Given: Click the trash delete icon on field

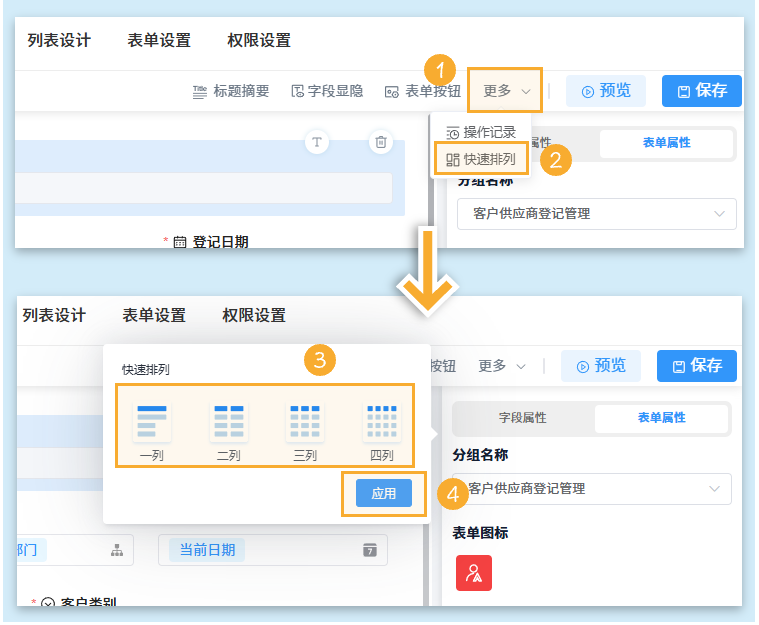Looking at the screenshot, I should point(381,142).
